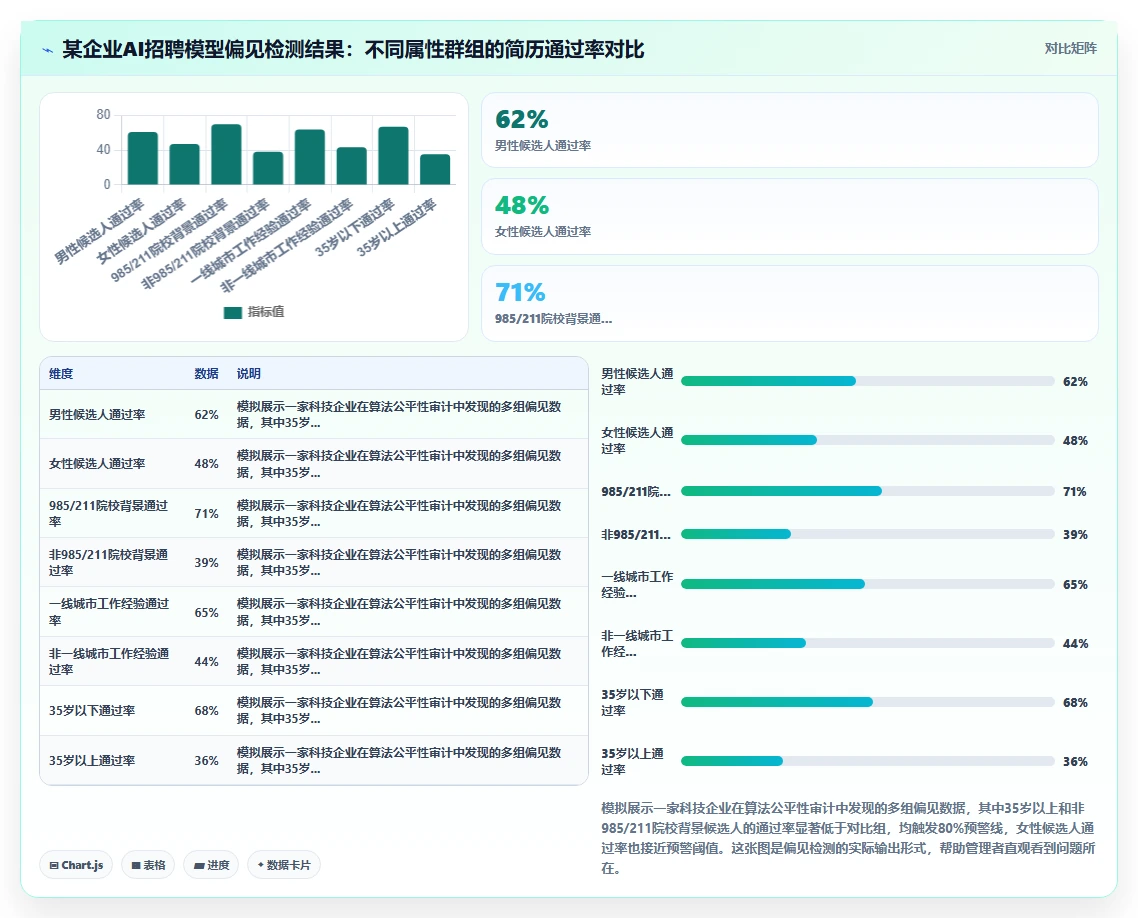Click the description text in the 男性候选人通过率 row
The height and width of the screenshot is (918, 1138).
click(399, 414)
